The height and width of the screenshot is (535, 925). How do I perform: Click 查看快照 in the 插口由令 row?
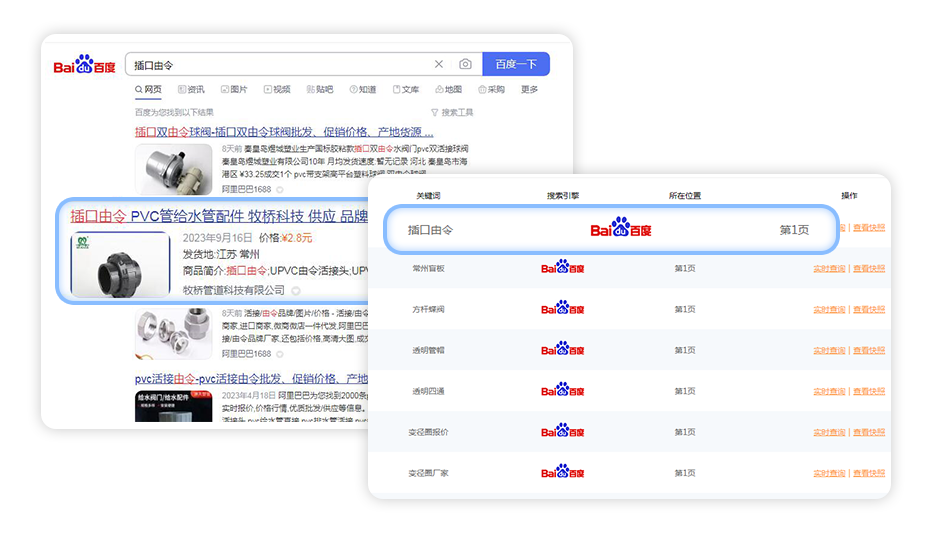click(x=869, y=228)
